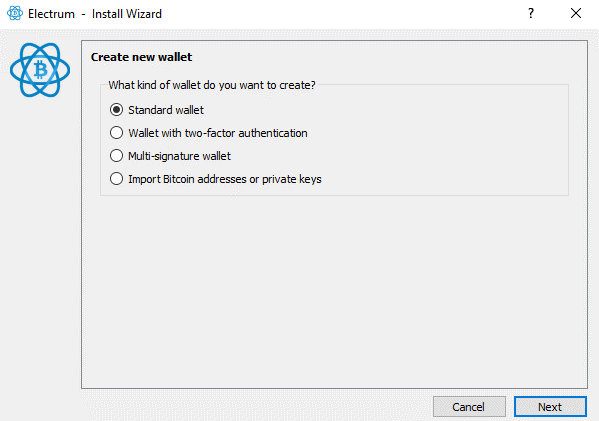Proceed with the Next button
This screenshot has width=599, height=421.
coord(550,407)
